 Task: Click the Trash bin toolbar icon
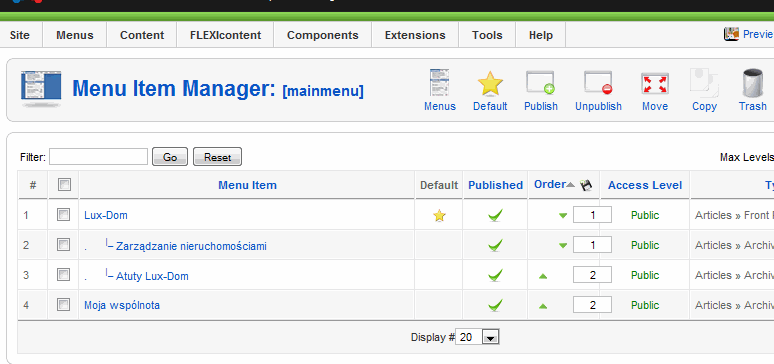point(752,83)
